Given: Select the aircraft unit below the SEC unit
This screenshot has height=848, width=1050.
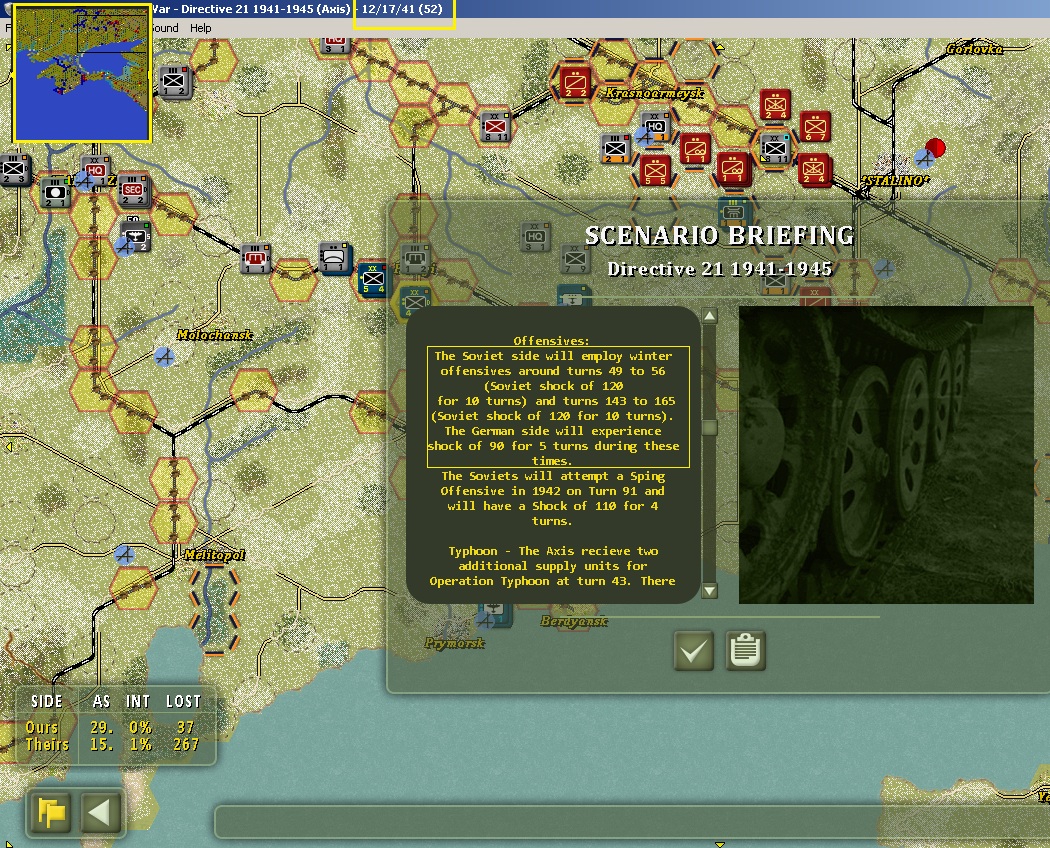Looking at the screenshot, I should click(x=136, y=235).
